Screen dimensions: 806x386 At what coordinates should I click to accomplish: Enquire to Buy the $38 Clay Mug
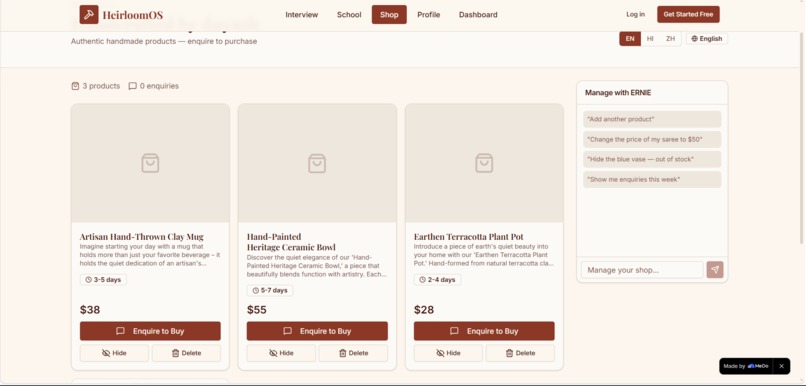tap(150, 331)
